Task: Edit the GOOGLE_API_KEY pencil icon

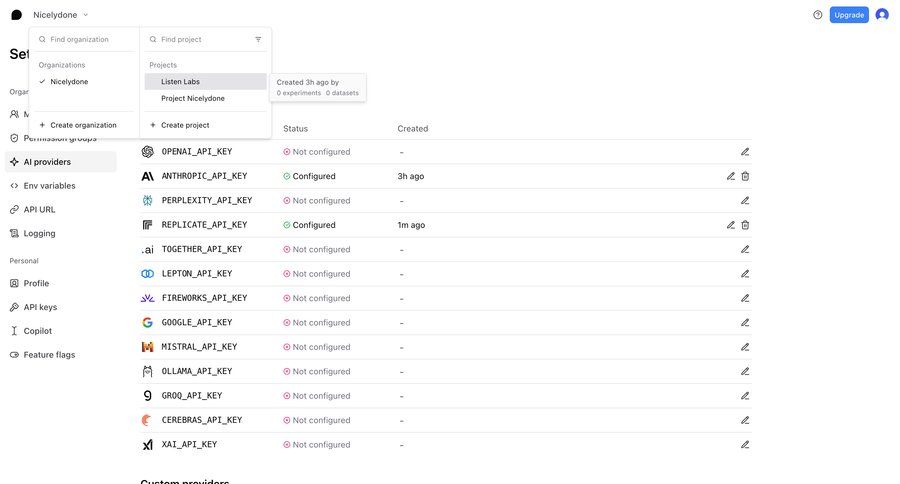Action: point(745,323)
